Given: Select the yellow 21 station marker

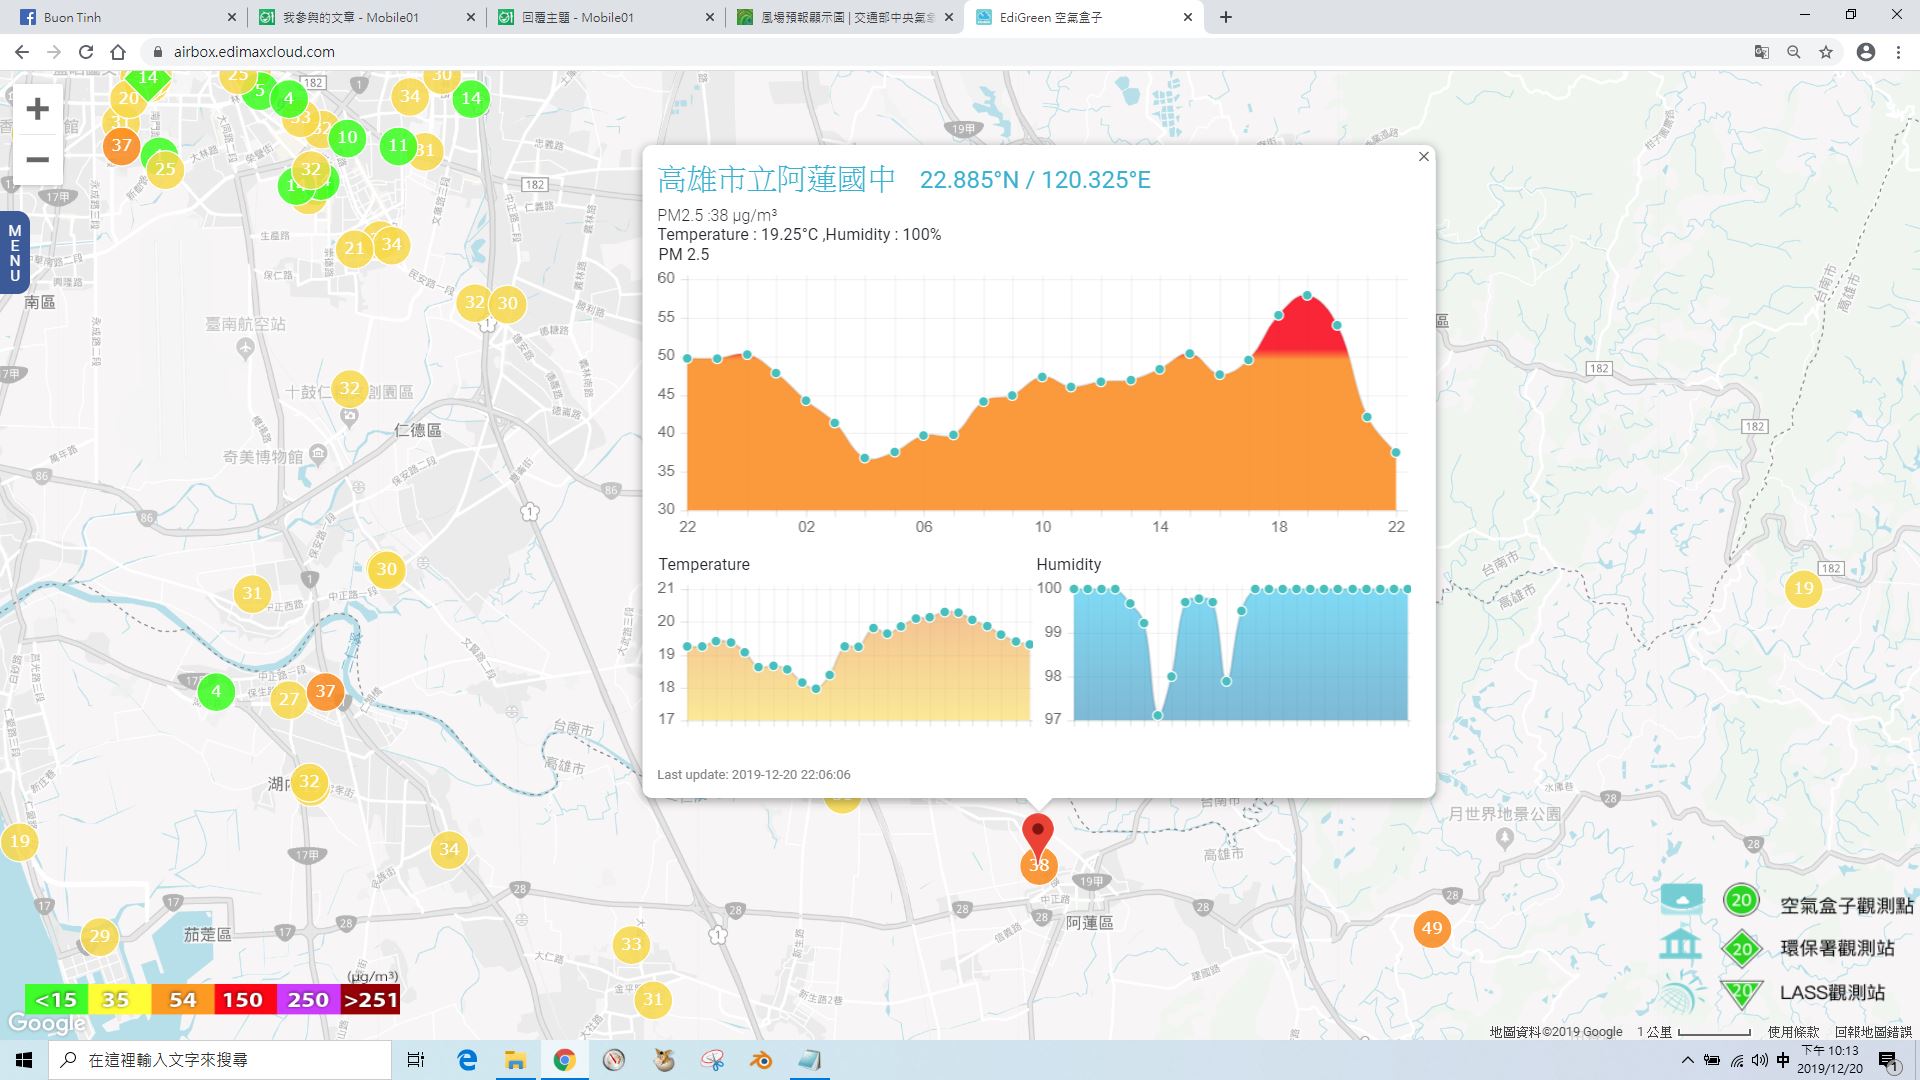Looking at the screenshot, I should pos(354,249).
